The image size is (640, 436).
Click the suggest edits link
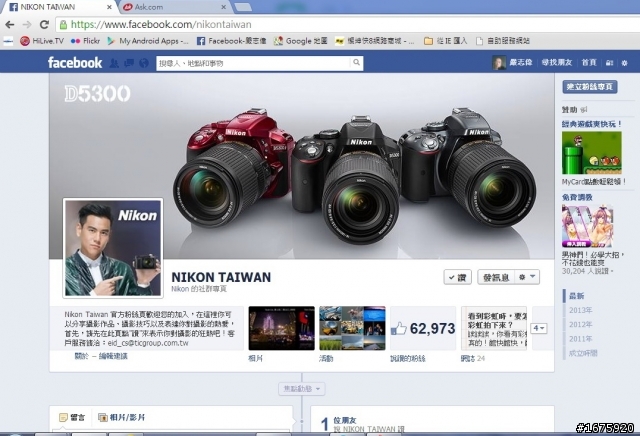click(113, 356)
